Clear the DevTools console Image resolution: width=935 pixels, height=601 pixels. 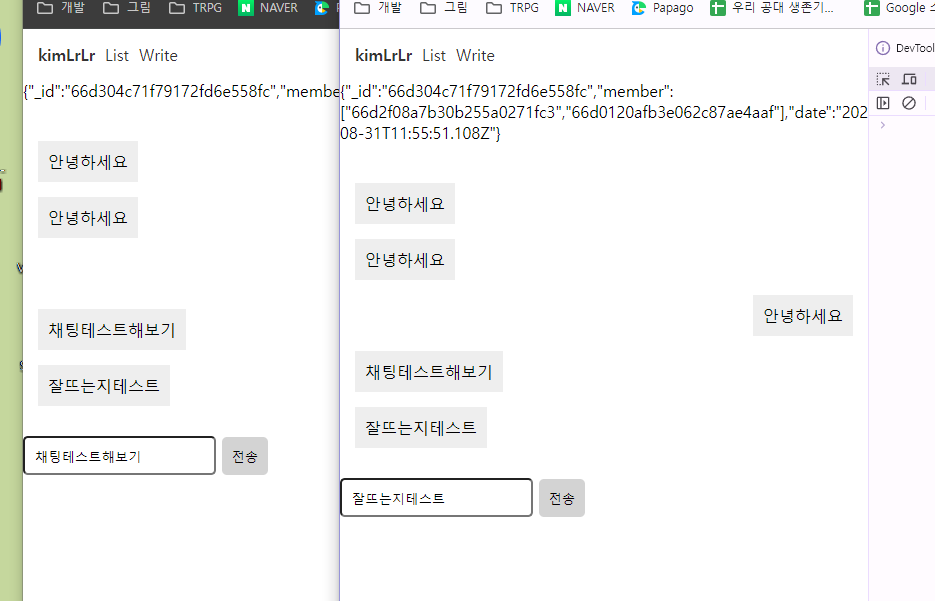click(909, 103)
